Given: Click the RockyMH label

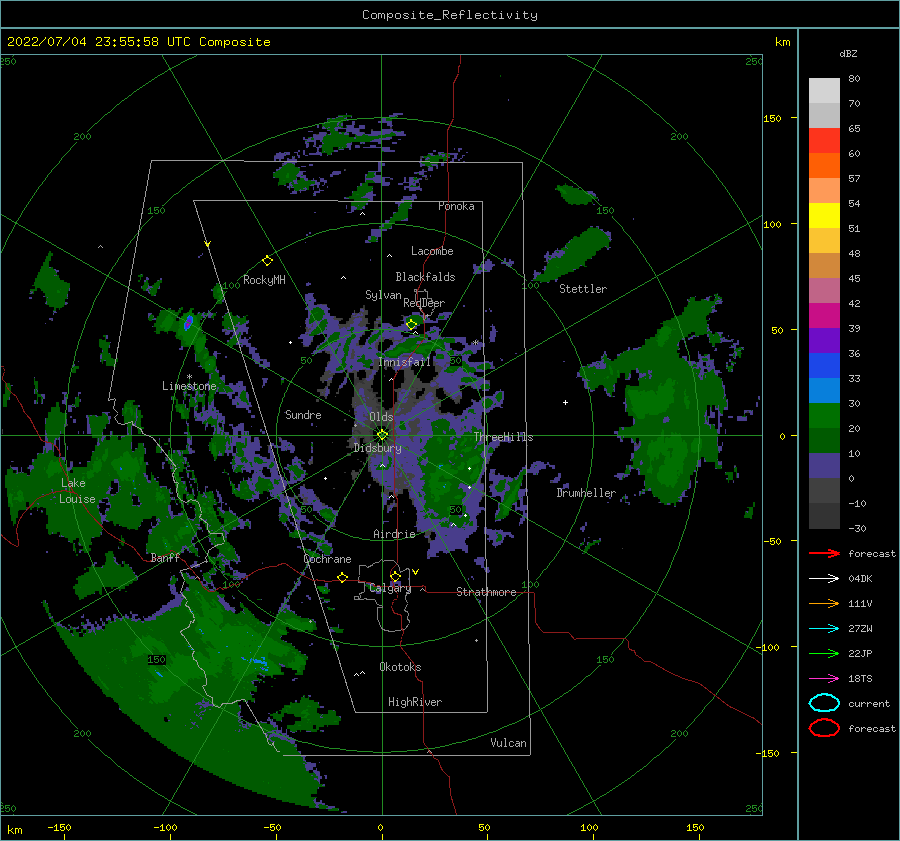Looking at the screenshot, I should click(264, 280).
